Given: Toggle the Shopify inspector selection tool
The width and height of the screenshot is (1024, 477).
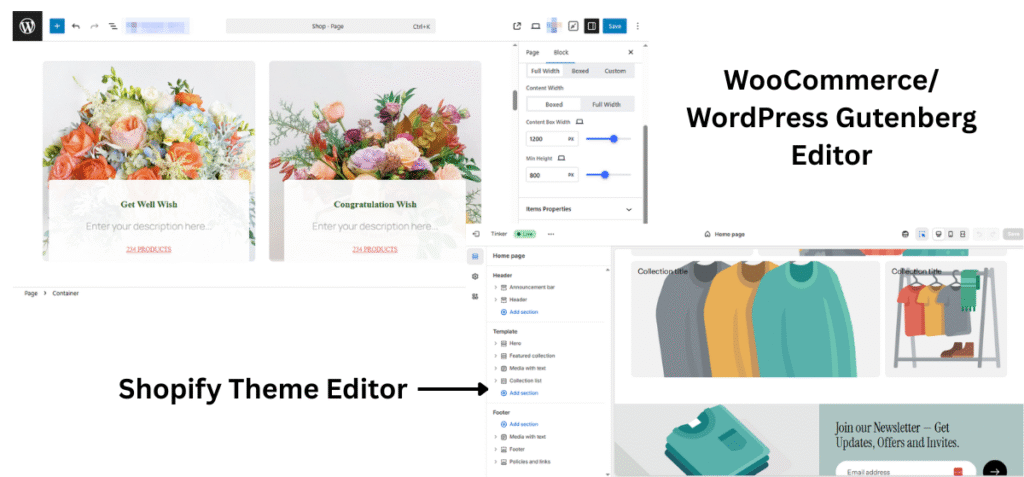Looking at the screenshot, I should pyautogui.click(x=921, y=234).
